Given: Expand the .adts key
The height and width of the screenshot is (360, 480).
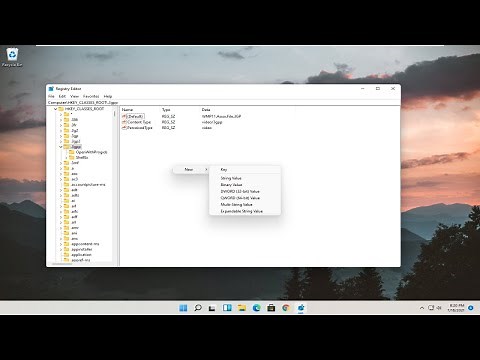Looking at the screenshot, I should pyautogui.click(x=61, y=195).
